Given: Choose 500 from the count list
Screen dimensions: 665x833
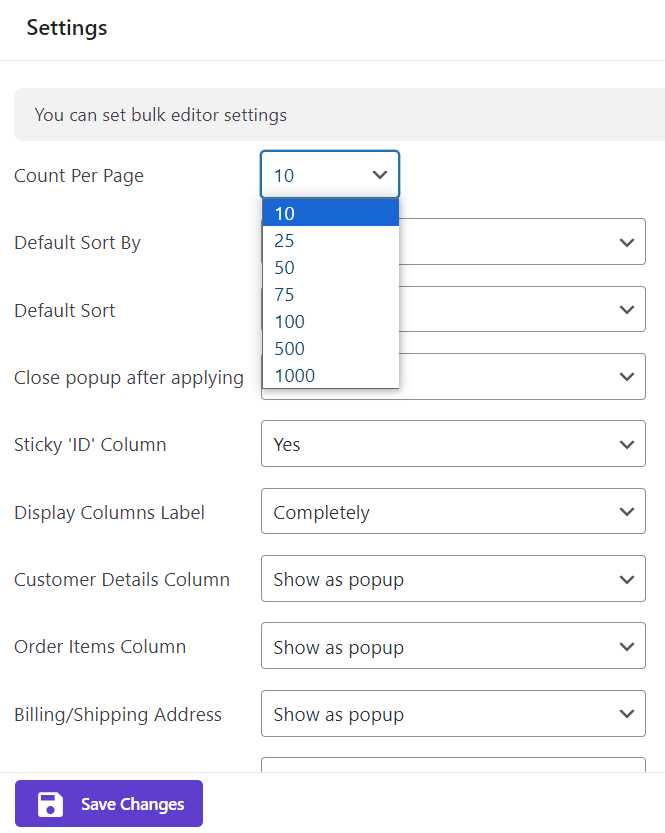Looking at the screenshot, I should [x=330, y=349].
